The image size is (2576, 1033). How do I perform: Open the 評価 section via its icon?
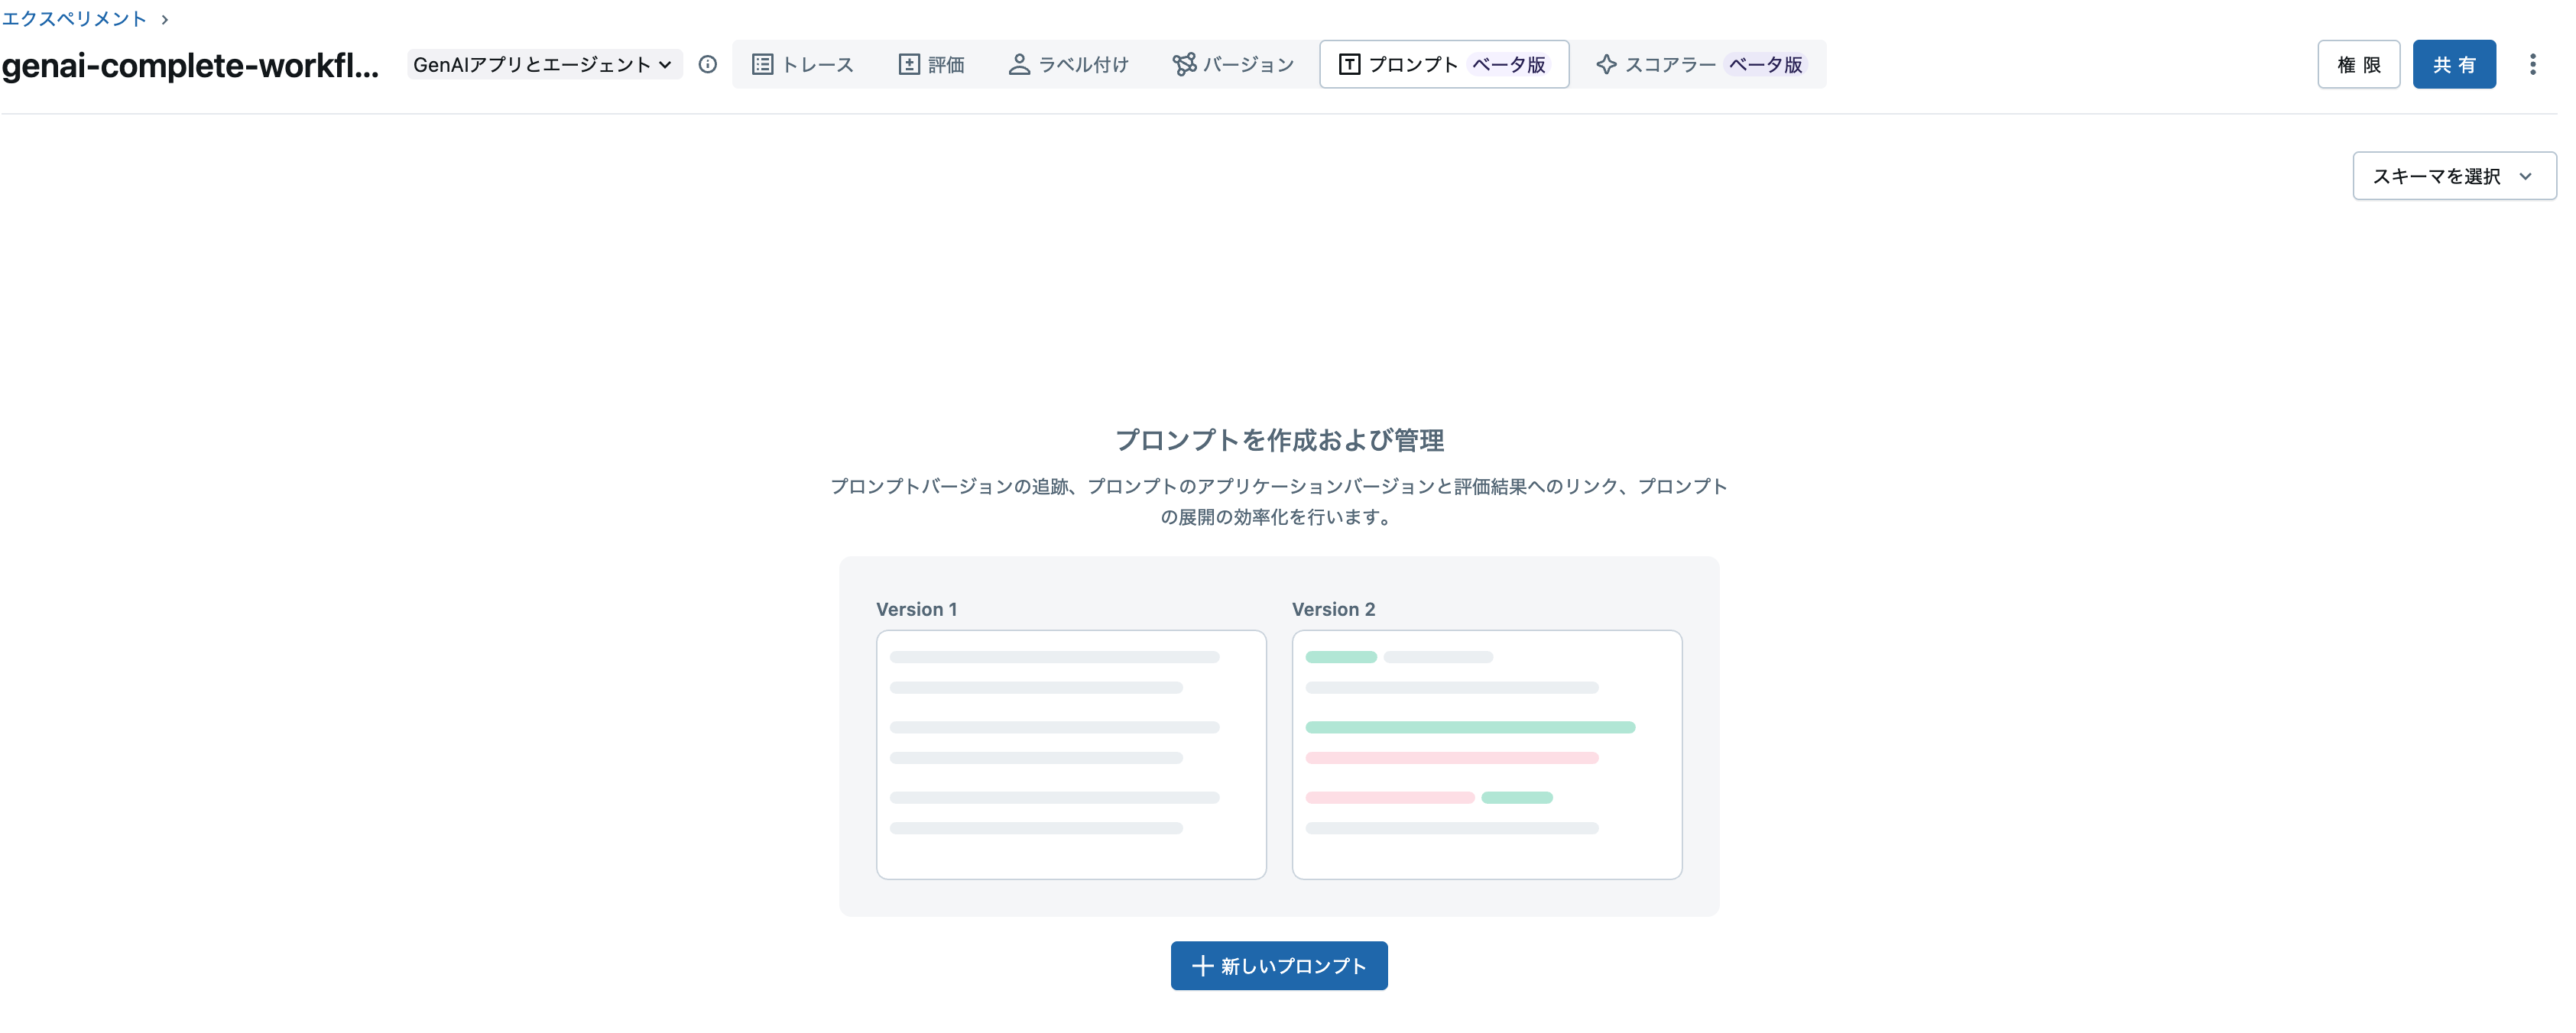tap(908, 64)
